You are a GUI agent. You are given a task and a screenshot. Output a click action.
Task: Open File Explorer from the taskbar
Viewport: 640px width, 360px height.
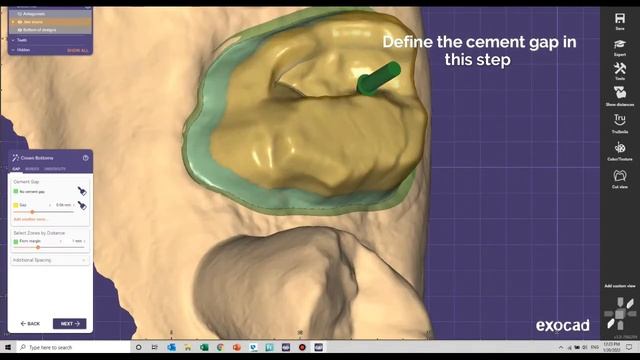pyautogui.click(x=188, y=347)
